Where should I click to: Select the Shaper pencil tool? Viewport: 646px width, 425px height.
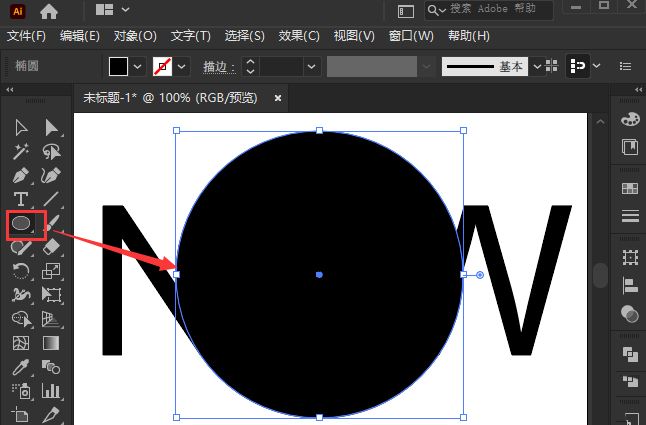pyautogui.click(x=21, y=247)
